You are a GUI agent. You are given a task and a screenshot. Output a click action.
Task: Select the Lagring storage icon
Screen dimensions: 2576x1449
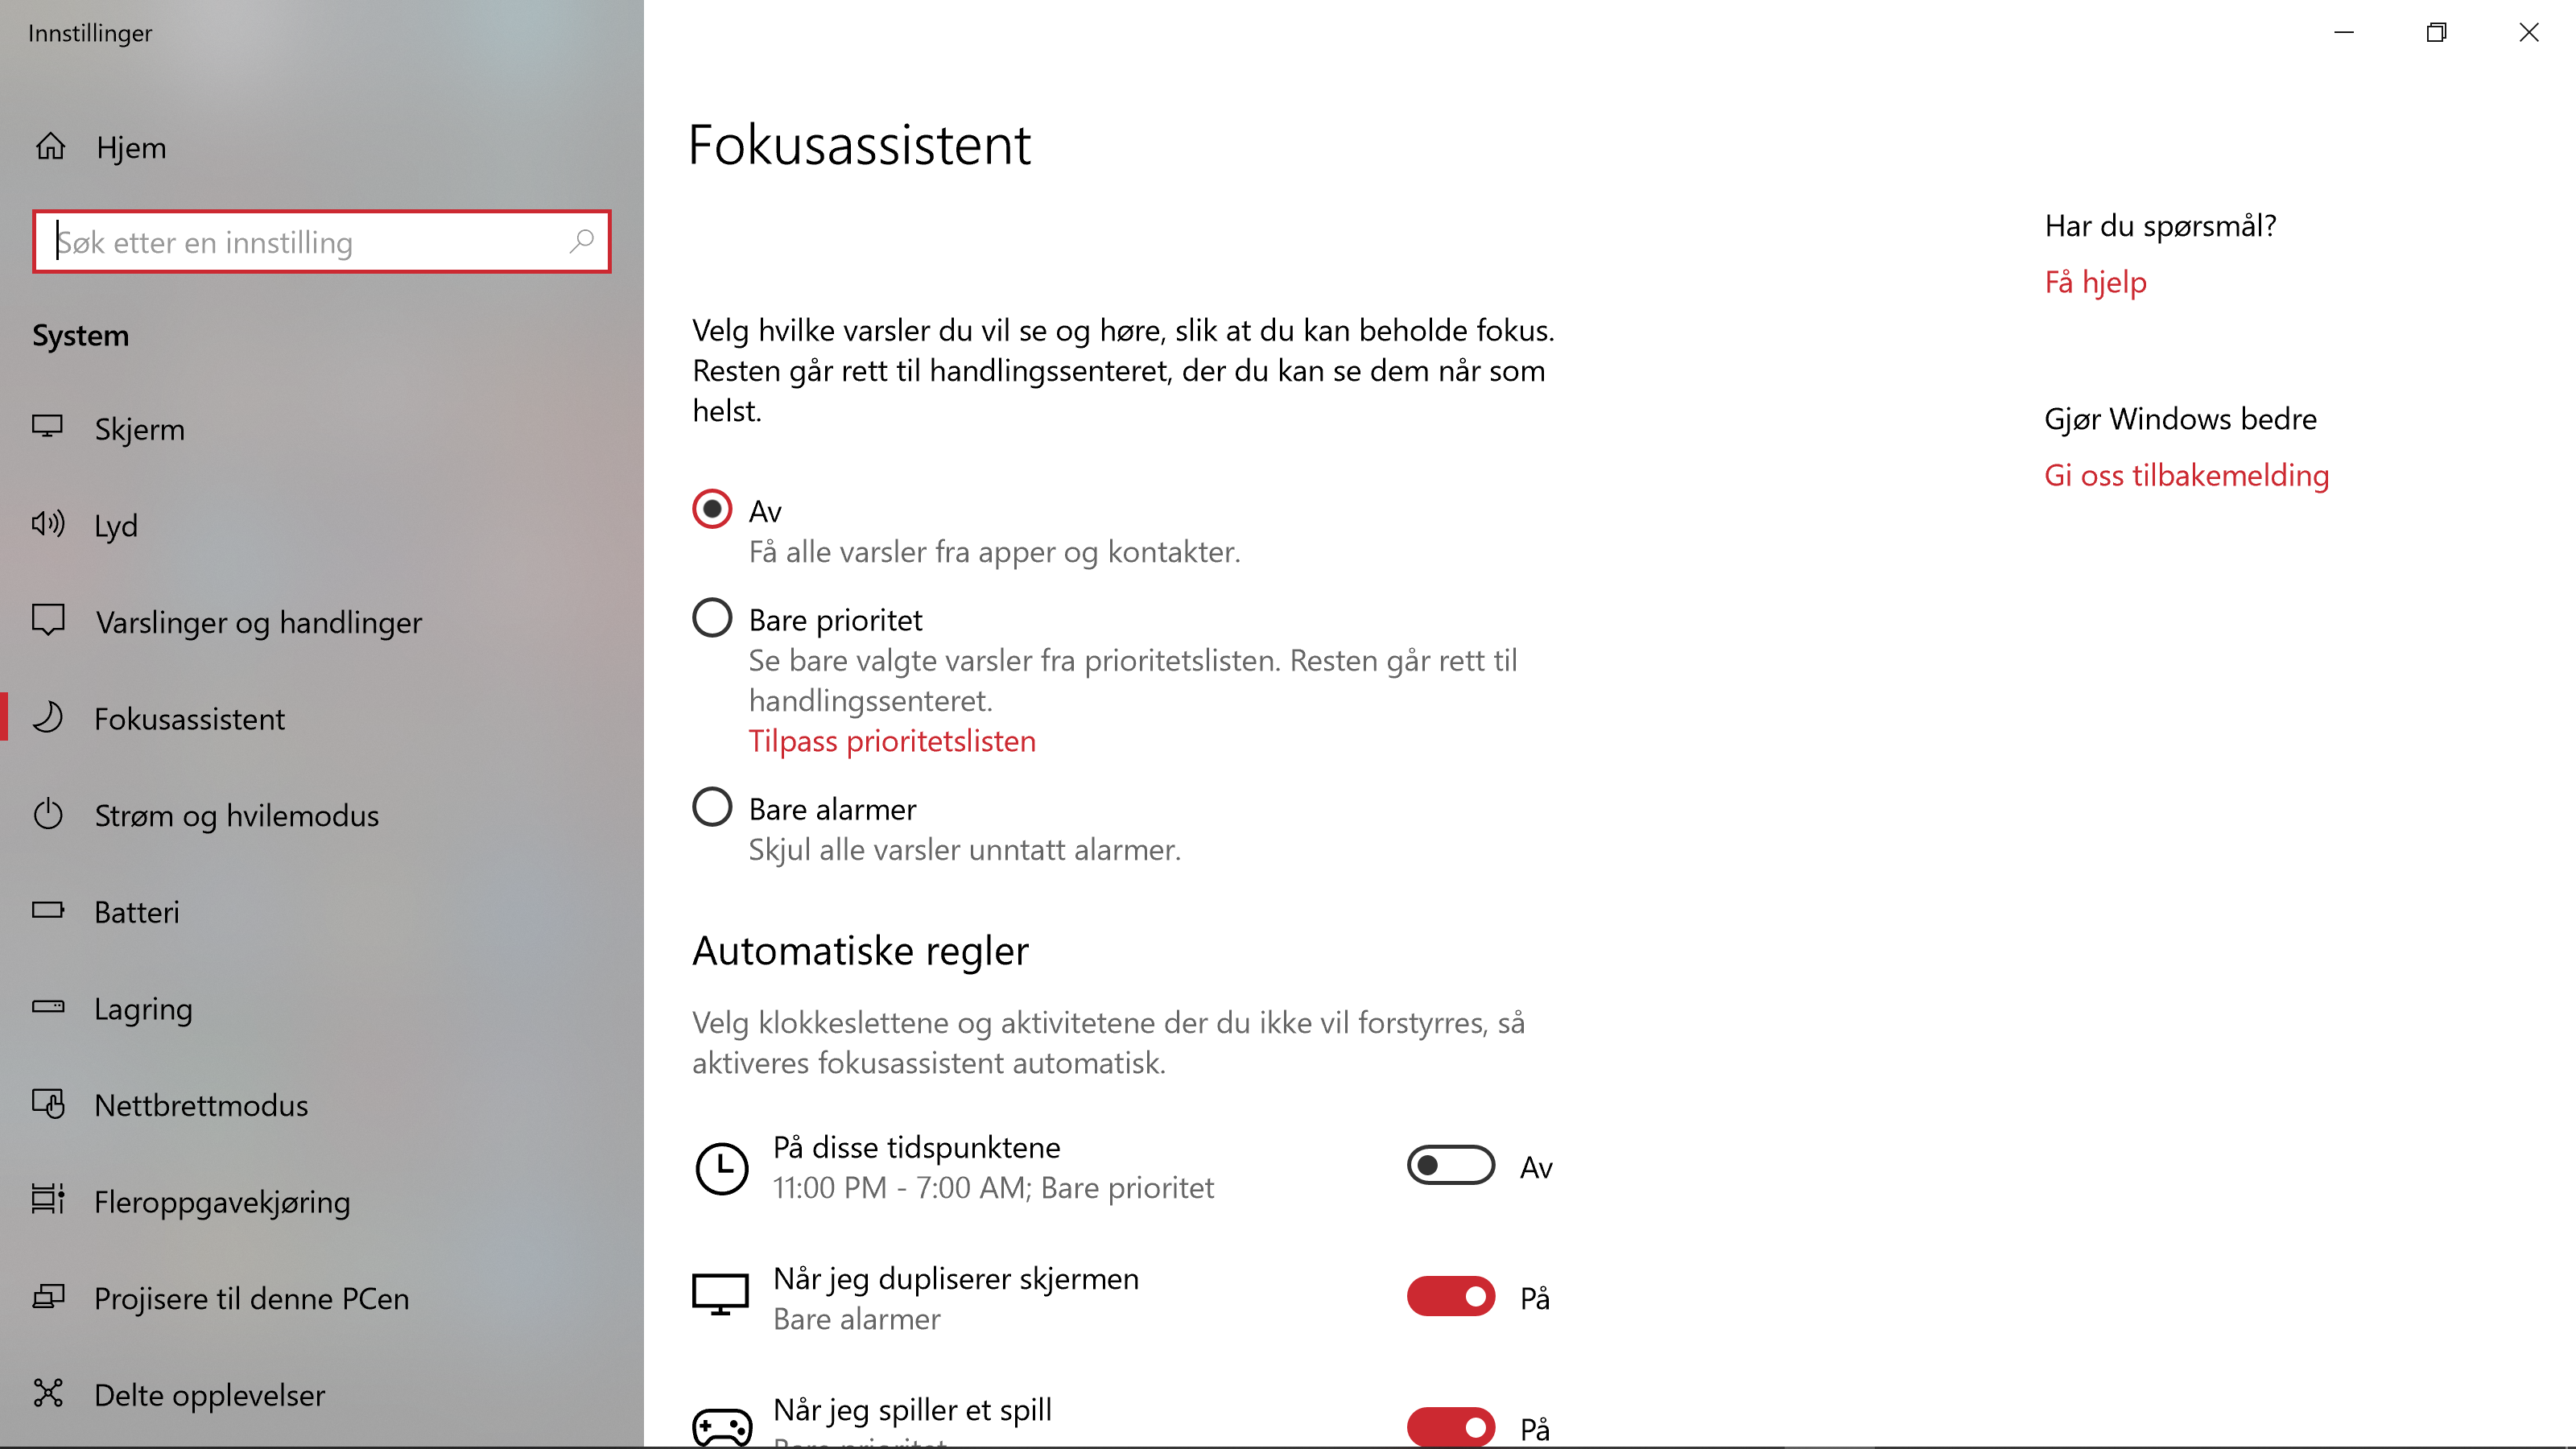pyautogui.click(x=49, y=1008)
